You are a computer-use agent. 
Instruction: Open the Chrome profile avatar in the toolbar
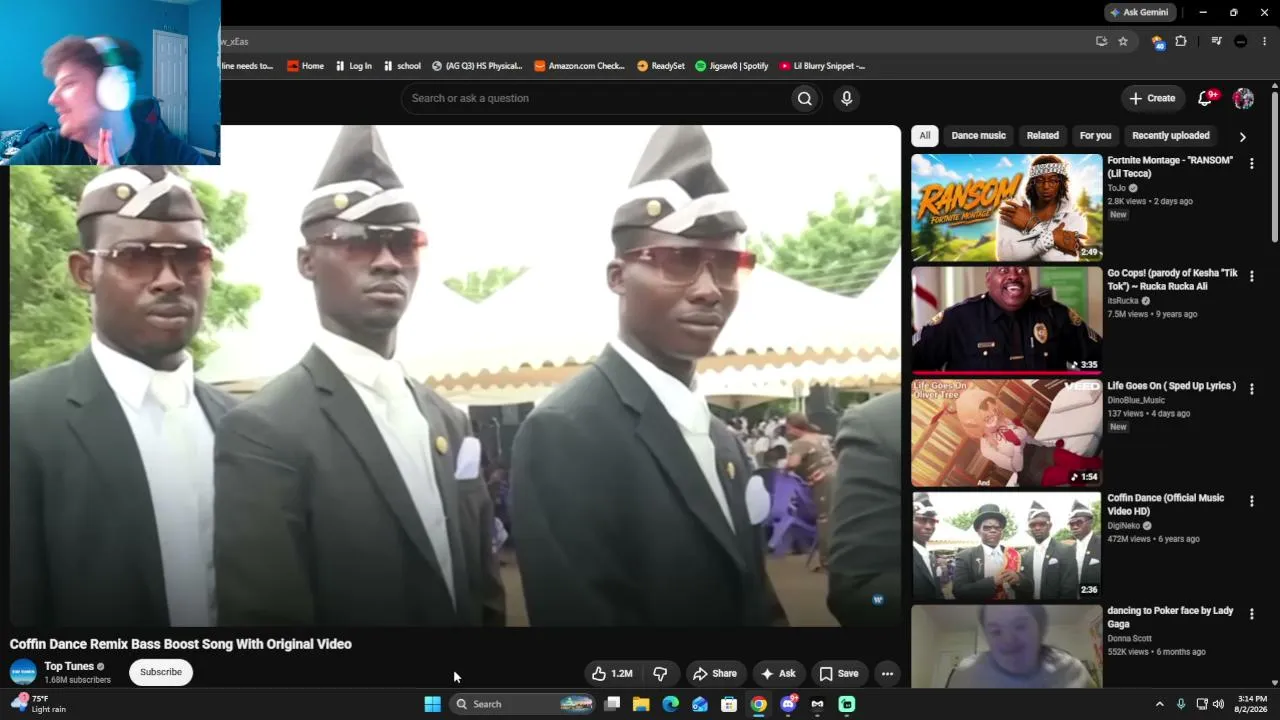[x=1241, y=41]
